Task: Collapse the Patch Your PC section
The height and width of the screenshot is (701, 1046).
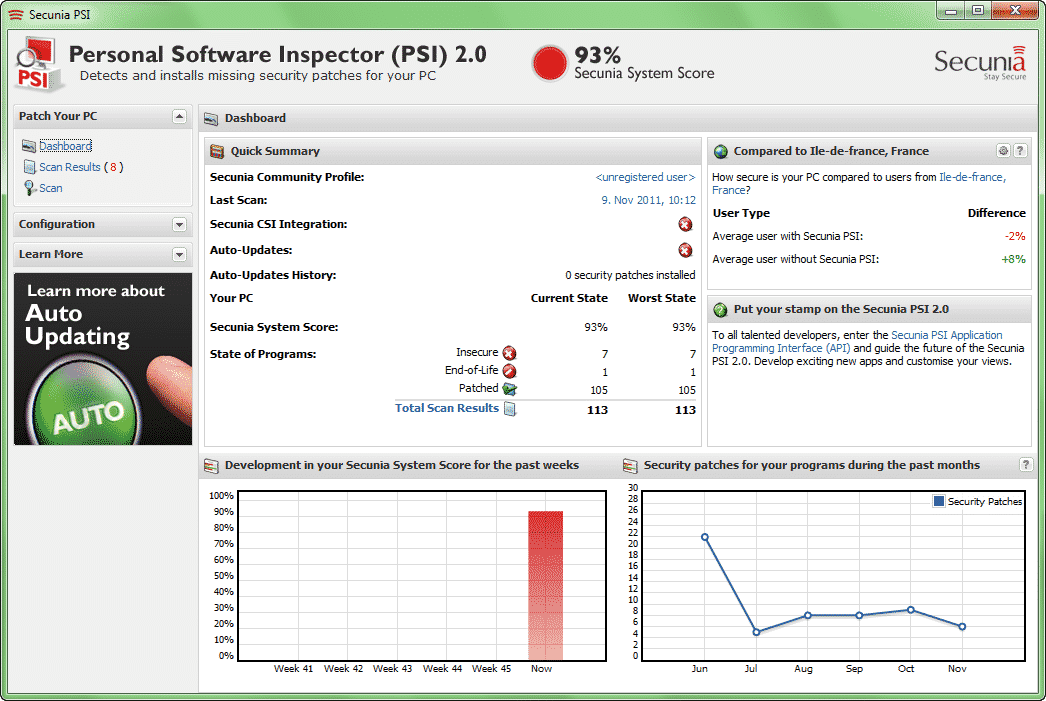Action: pyautogui.click(x=179, y=116)
